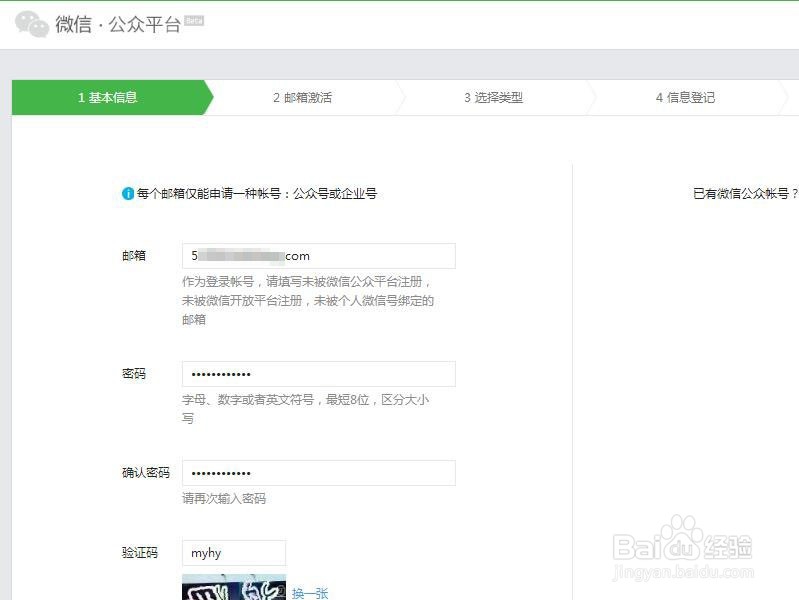Select step tab 2 邮箱激活
Image resolution: width=799 pixels, height=600 pixels.
tap(303, 97)
